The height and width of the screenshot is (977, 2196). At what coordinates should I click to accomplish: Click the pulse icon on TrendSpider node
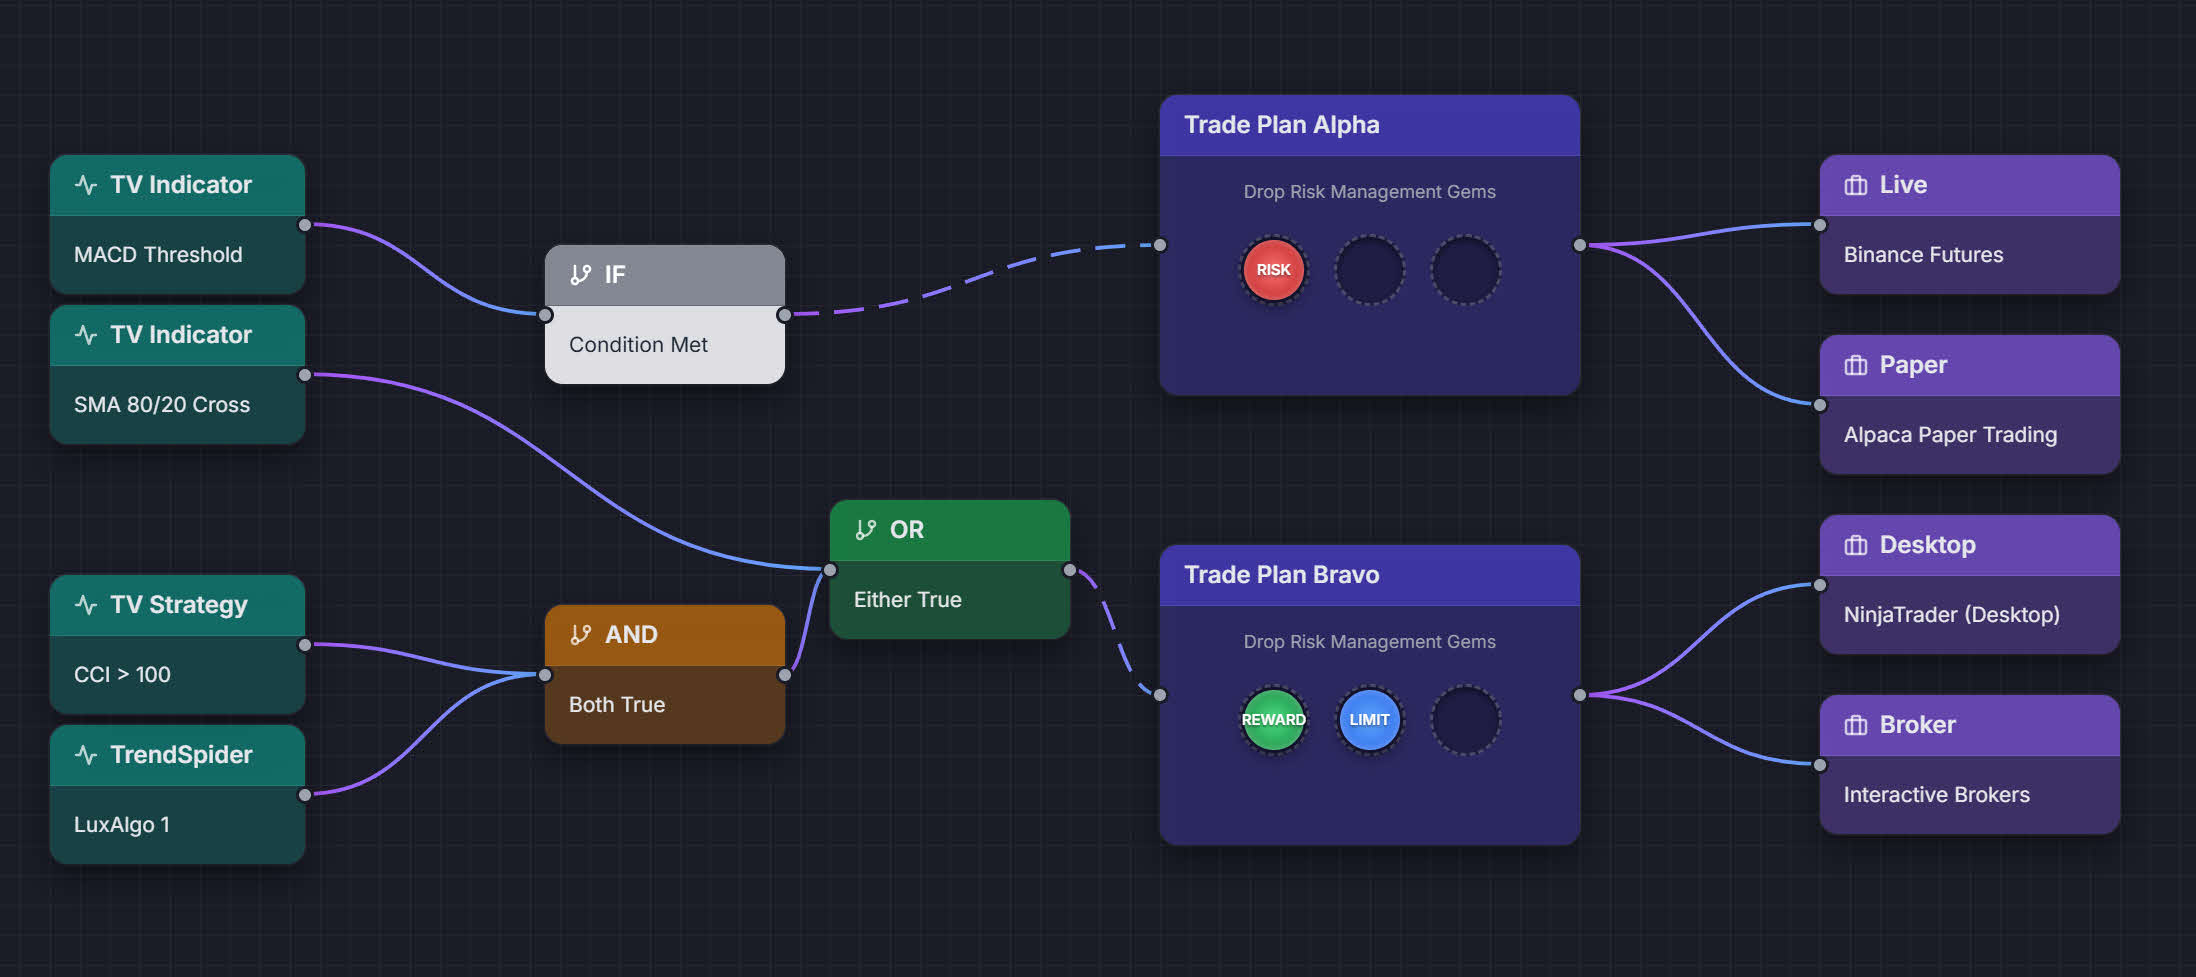click(86, 755)
